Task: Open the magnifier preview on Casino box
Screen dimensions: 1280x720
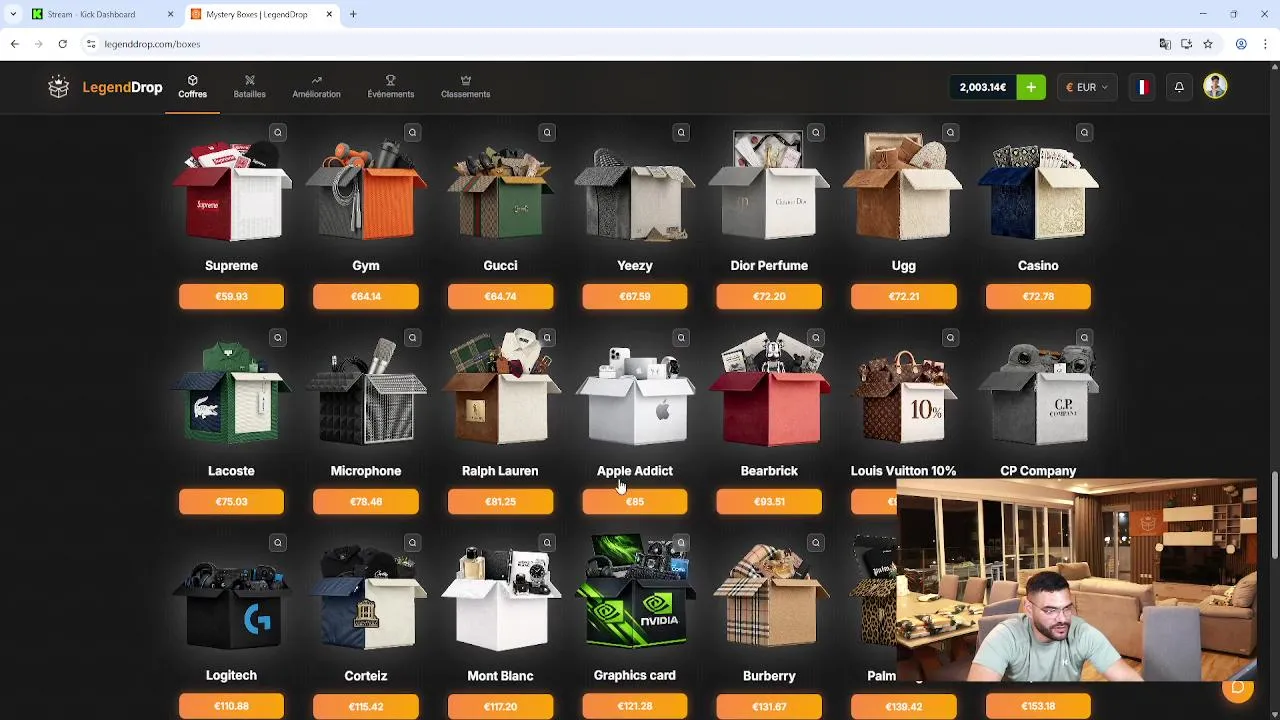Action: (1084, 132)
